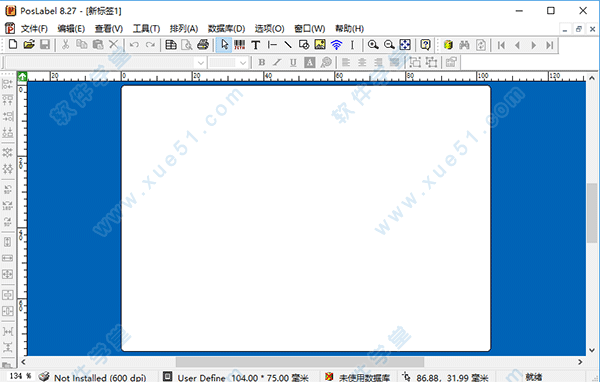The height and width of the screenshot is (382, 600).
Task: Copy the selected object
Action: coord(82,45)
